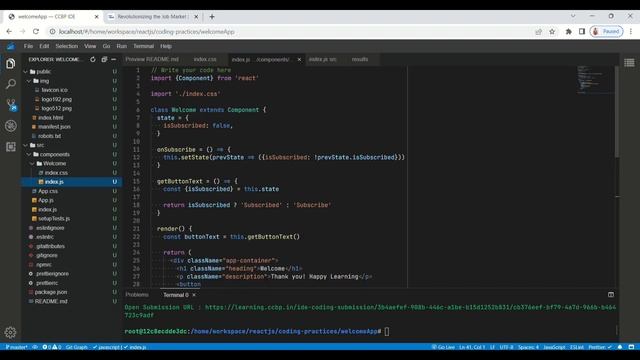Open the Chrome three-dot menu
640x360 pixels.
(631, 31)
